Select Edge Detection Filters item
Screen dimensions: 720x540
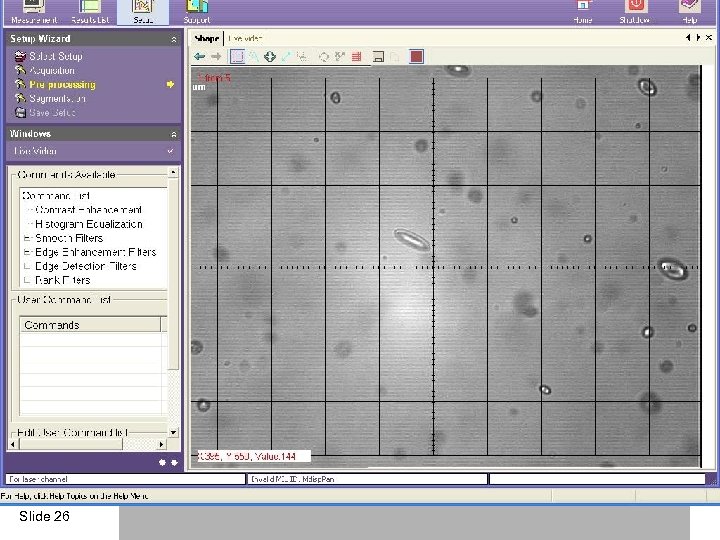tap(86, 266)
